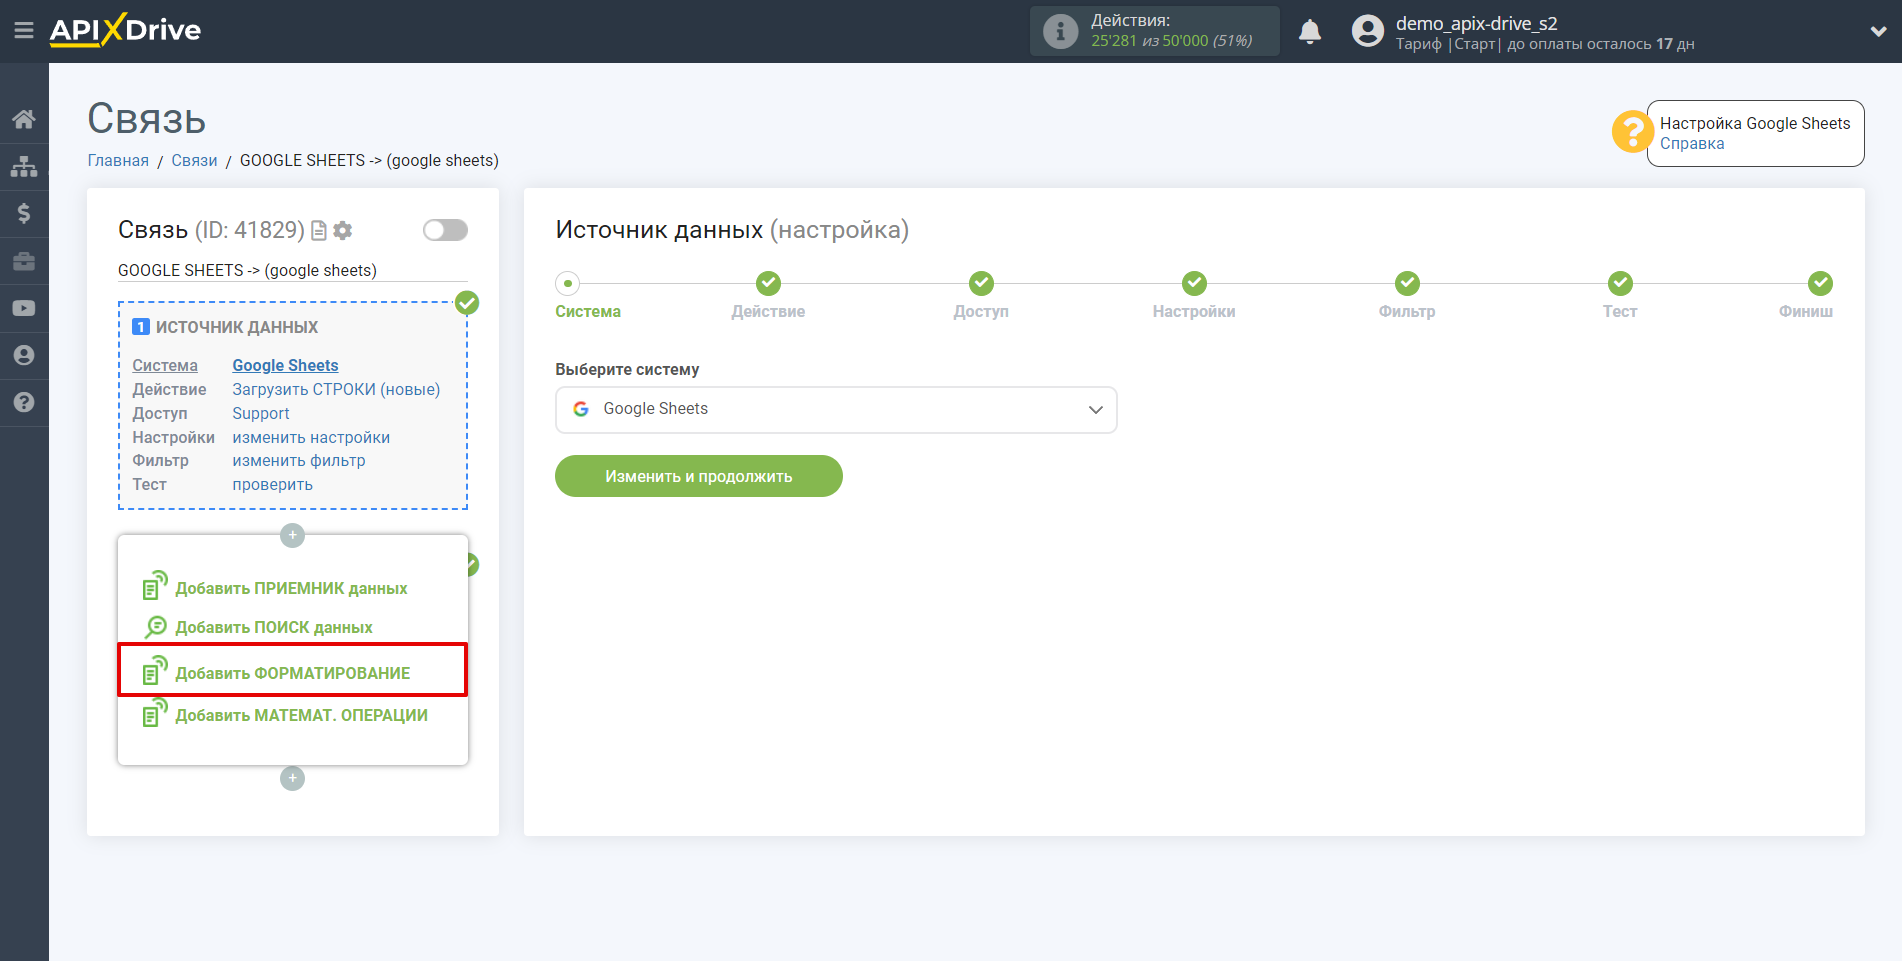Select Добавить МАТЕМАТ. ОПЕРАЦИИ
The width and height of the screenshot is (1902, 961).
point(285,714)
